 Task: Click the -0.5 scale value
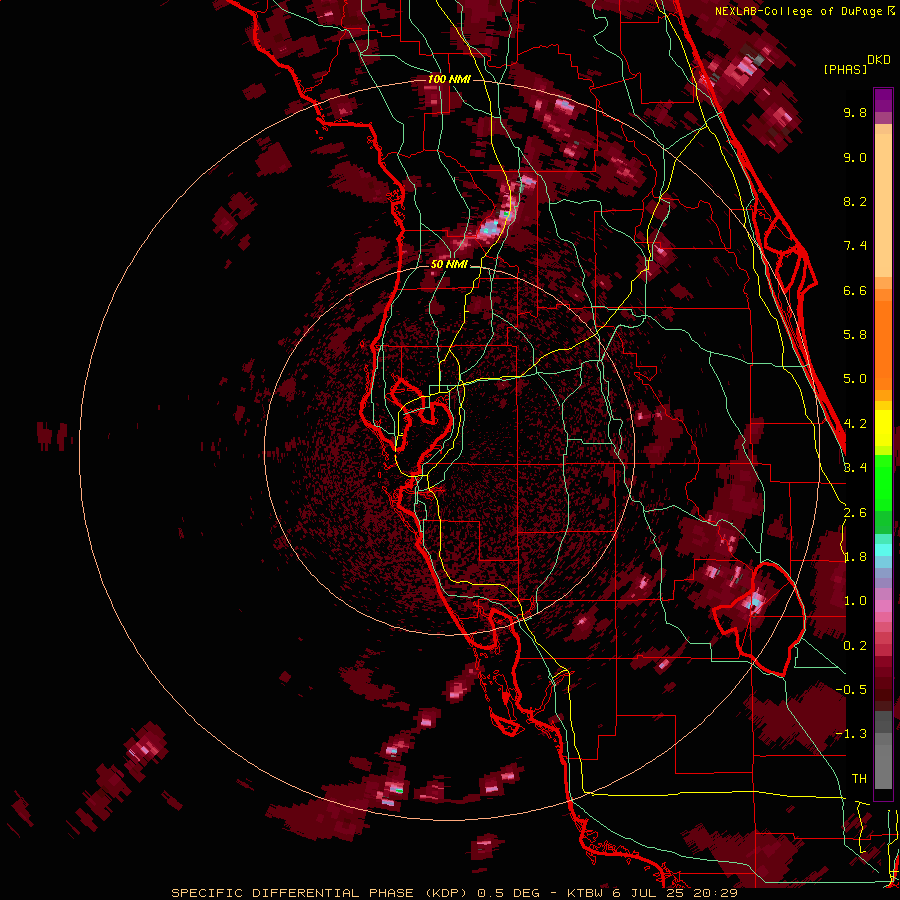point(851,690)
